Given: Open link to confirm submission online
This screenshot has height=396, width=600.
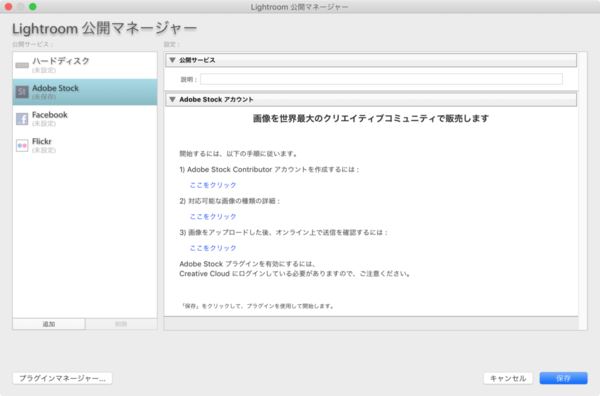Looking at the screenshot, I should click(x=213, y=248).
